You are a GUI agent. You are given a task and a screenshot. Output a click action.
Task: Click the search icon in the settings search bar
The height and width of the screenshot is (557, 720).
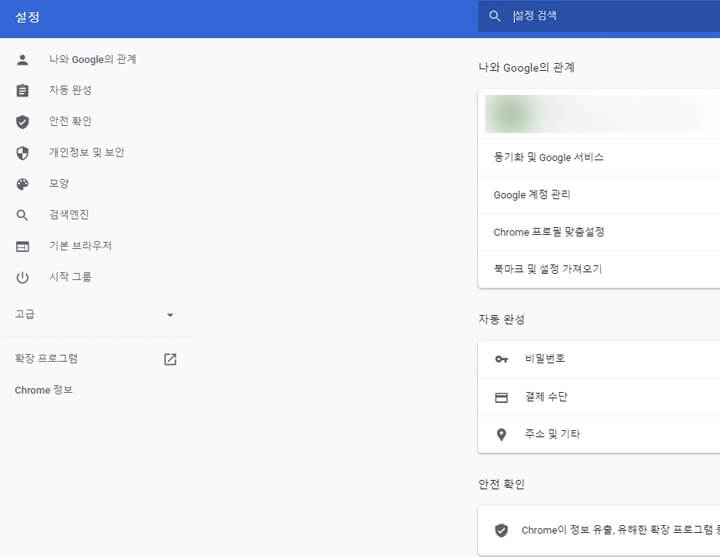tap(495, 16)
